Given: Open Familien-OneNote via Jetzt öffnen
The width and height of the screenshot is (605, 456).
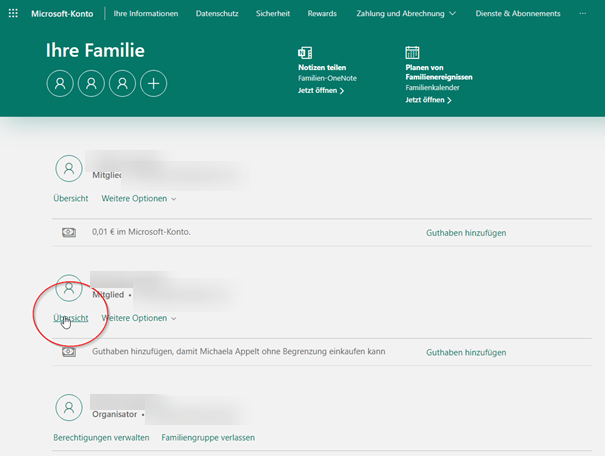Looking at the screenshot, I should tap(321, 91).
